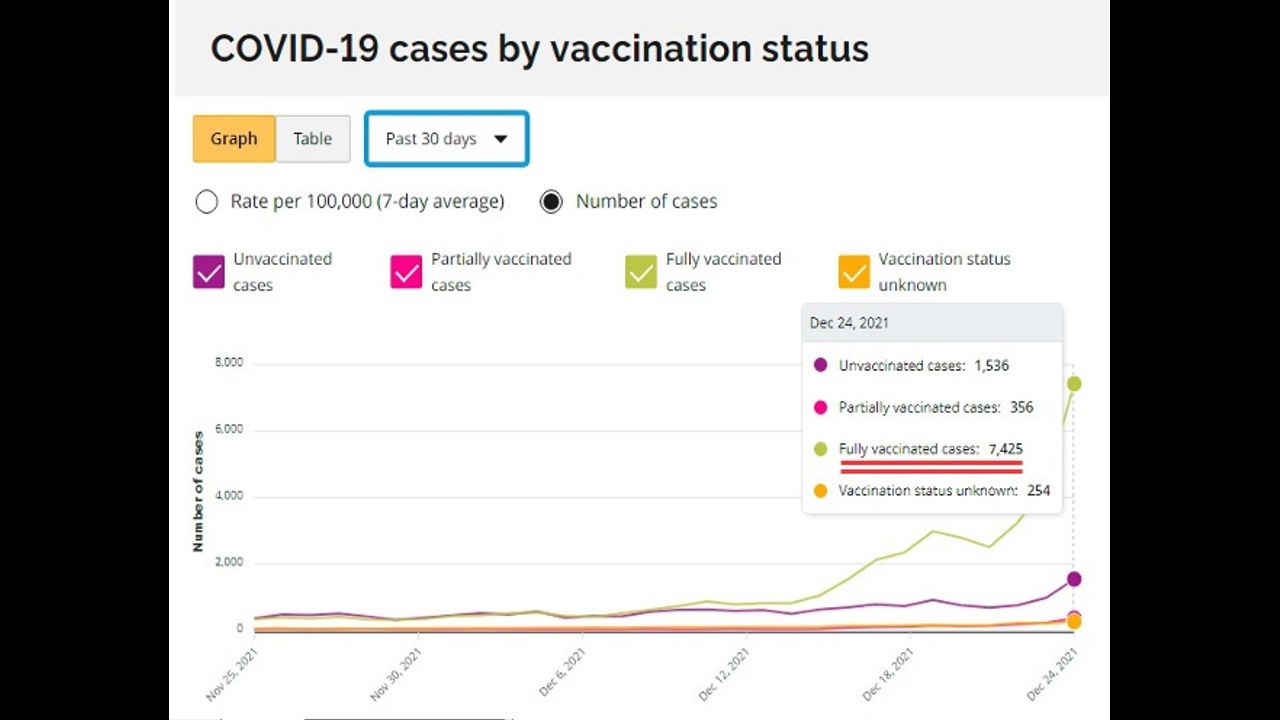Click the orange status unknown data point
This screenshot has width=1280, height=720.
(1073, 622)
